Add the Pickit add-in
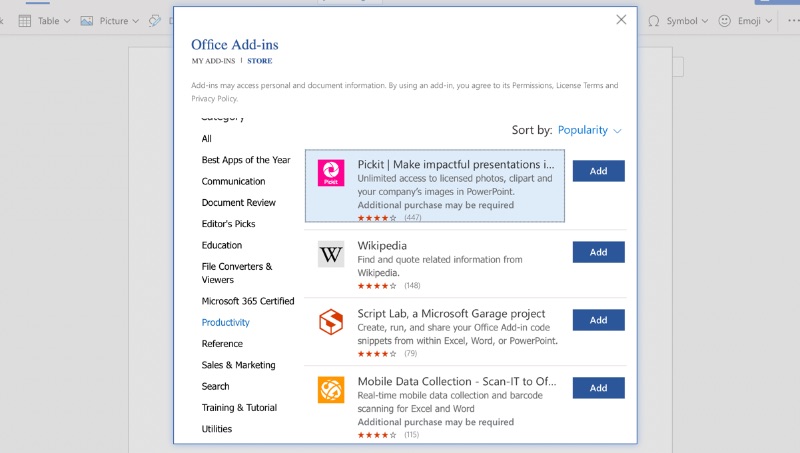This screenshot has width=800, height=453. [x=598, y=171]
